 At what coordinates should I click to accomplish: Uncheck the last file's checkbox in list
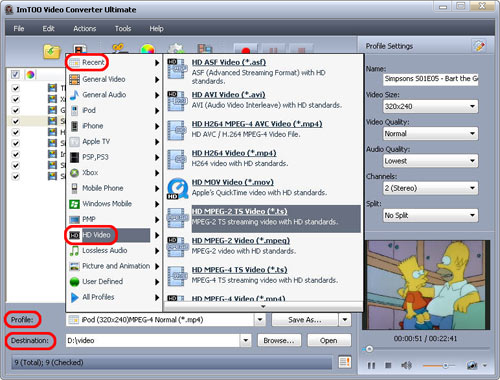coord(15,176)
